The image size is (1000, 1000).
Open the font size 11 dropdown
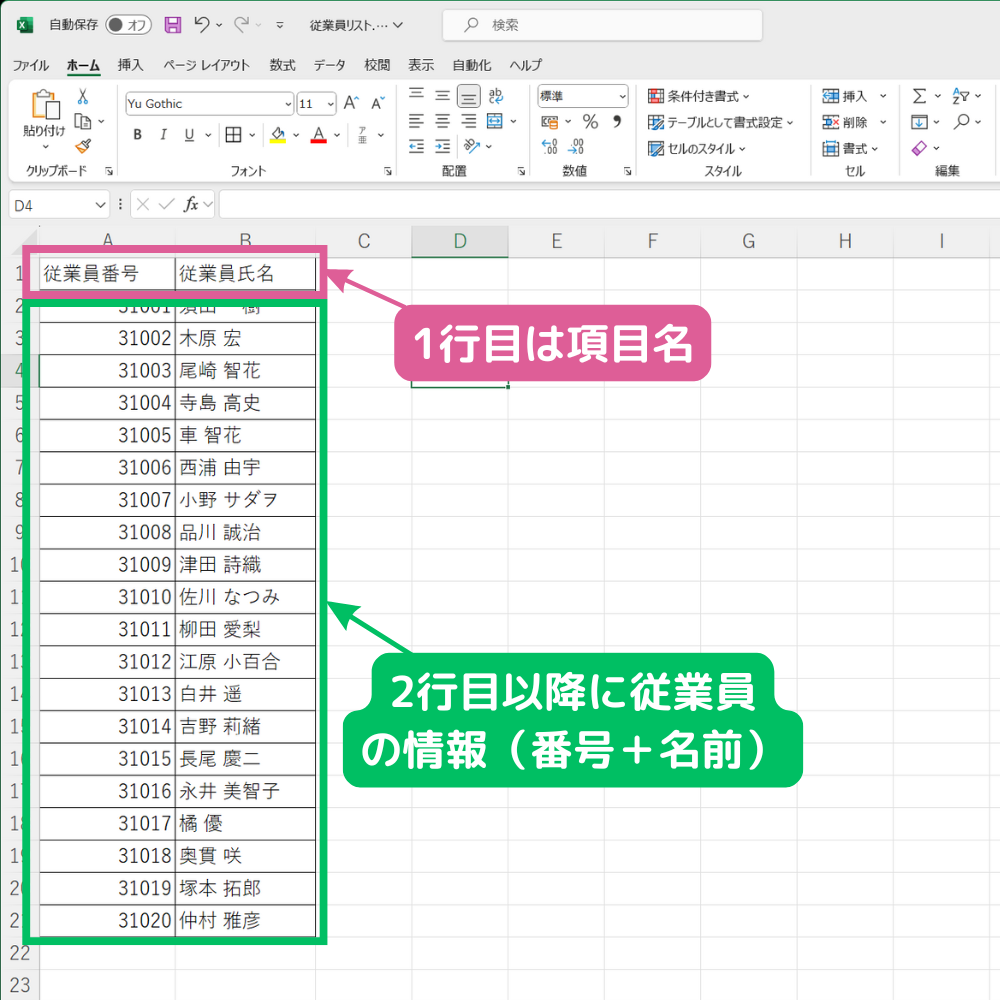click(330, 104)
